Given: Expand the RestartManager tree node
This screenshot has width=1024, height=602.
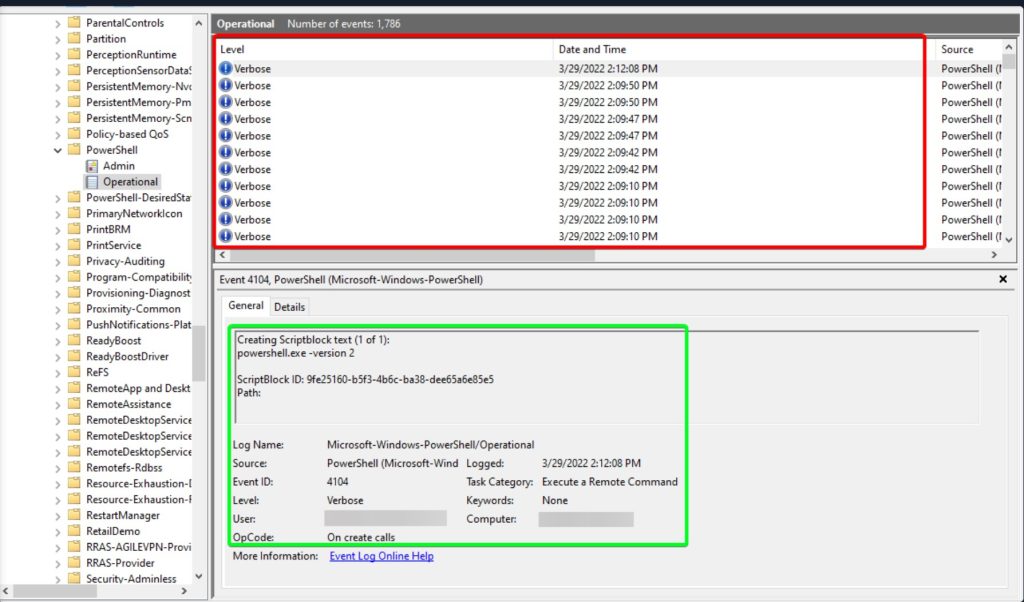Looking at the screenshot, I should pyautogui.click(x=58, y=515).
